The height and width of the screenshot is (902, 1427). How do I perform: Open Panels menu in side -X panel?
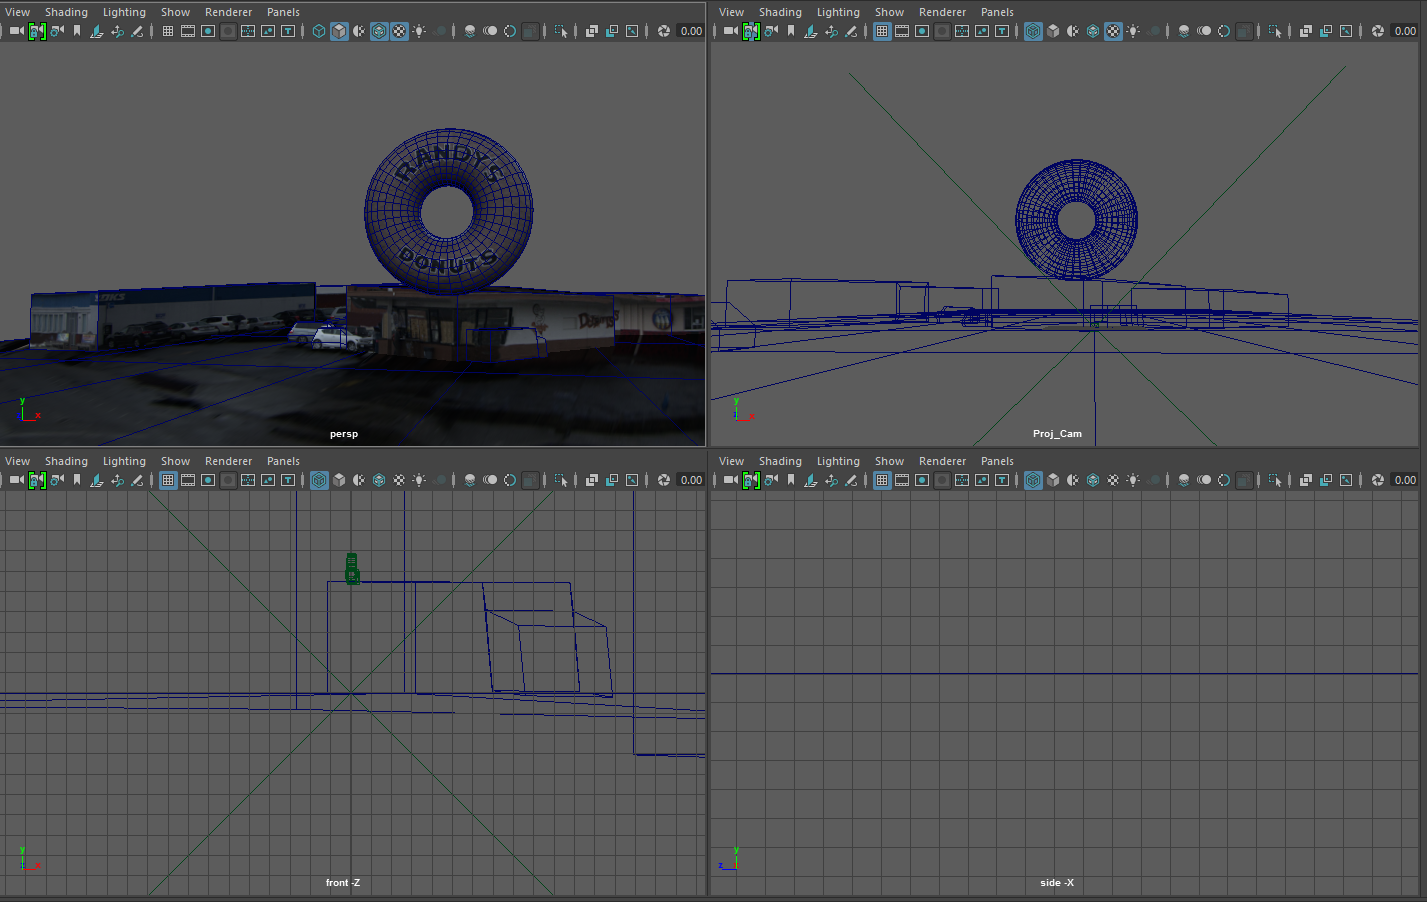coord(997,461)
